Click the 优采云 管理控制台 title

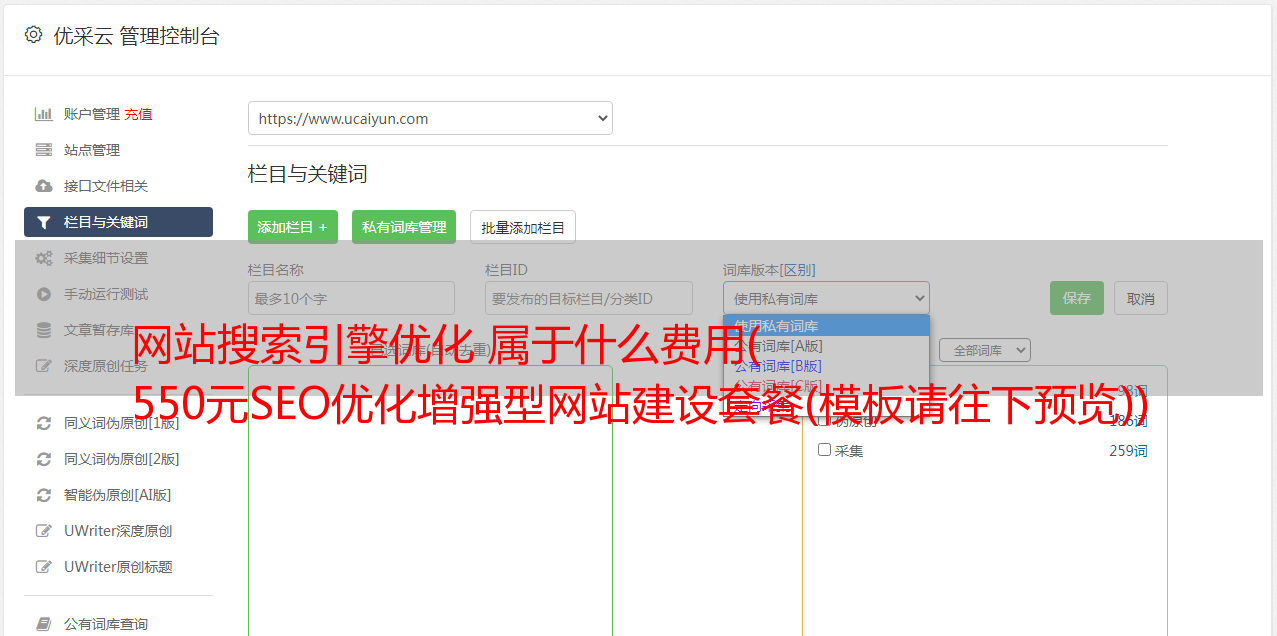pyautogui.click(x=136, y=36)
